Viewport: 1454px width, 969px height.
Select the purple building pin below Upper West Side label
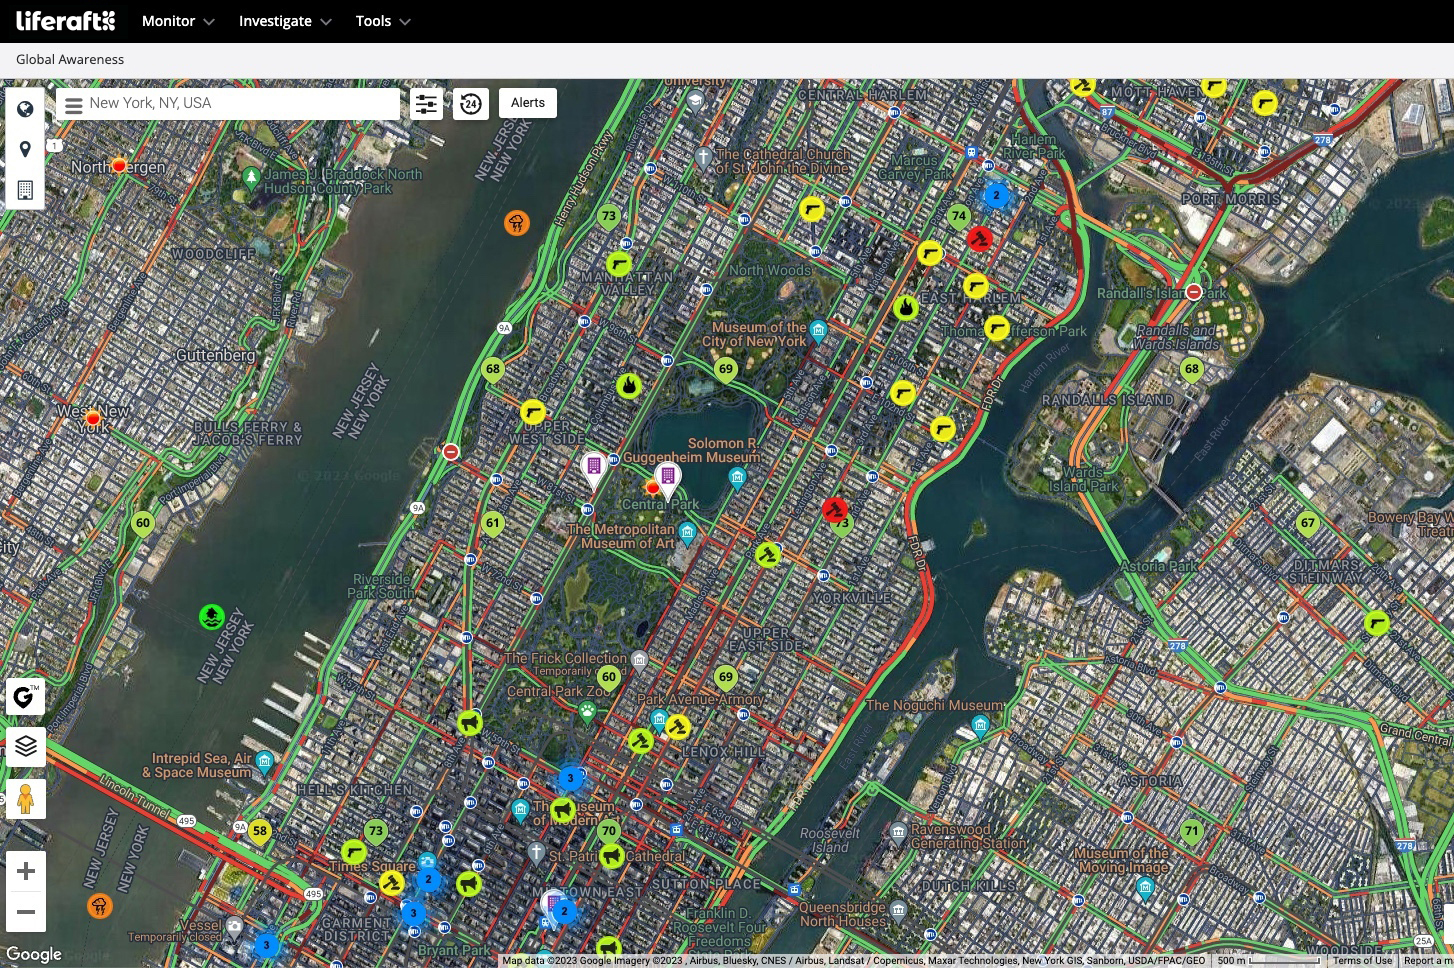594,468
